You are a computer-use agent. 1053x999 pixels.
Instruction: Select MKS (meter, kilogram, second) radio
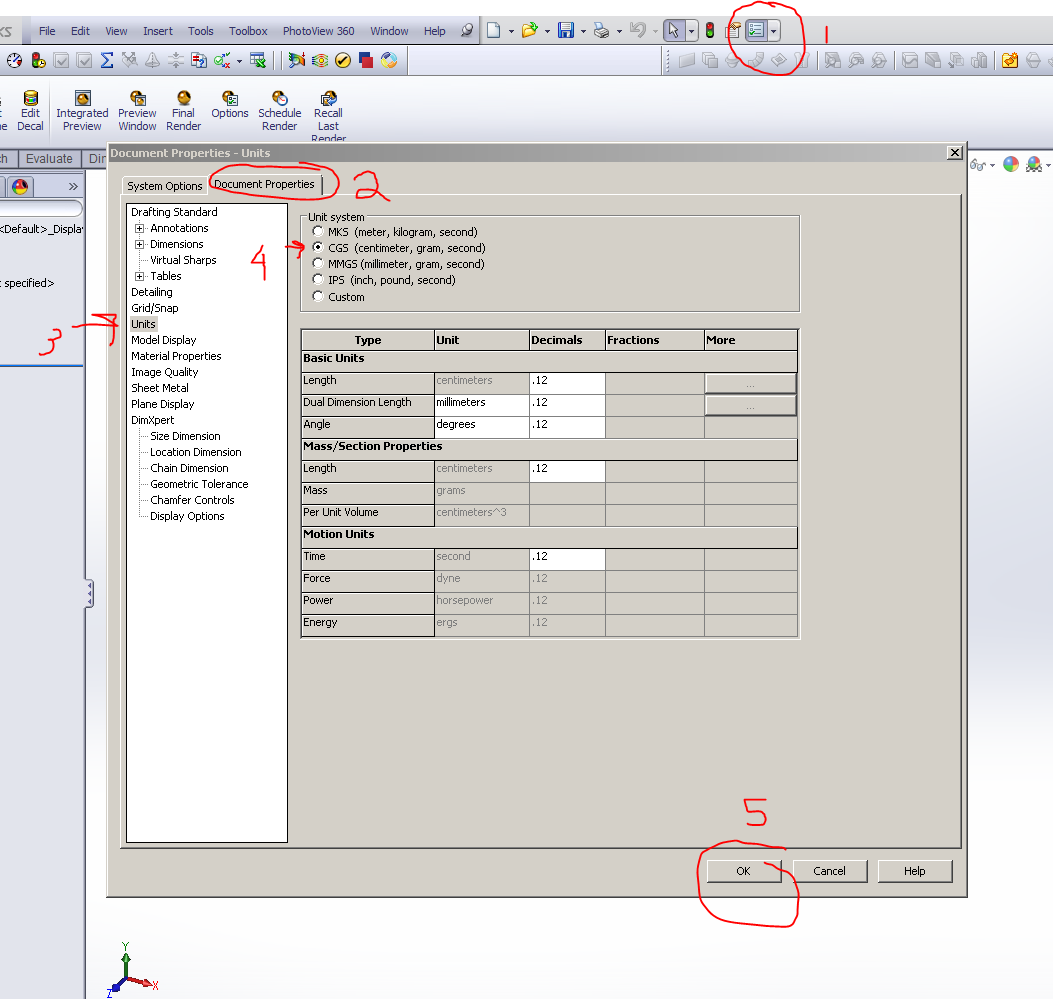click(318, 232)
